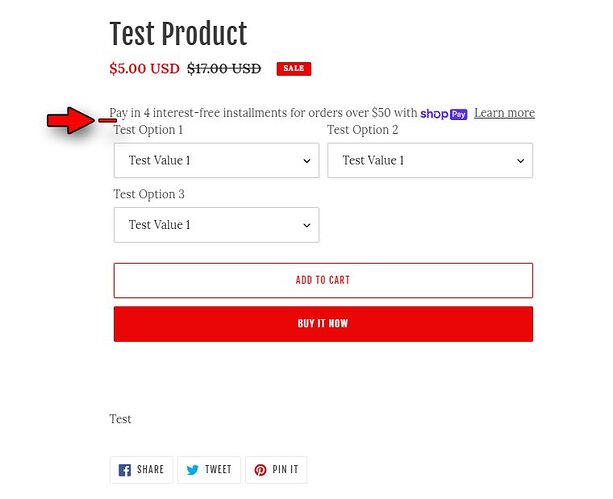Expand the Test Option 2 dropdown
613x499 pixels.
tap(430, 160)
